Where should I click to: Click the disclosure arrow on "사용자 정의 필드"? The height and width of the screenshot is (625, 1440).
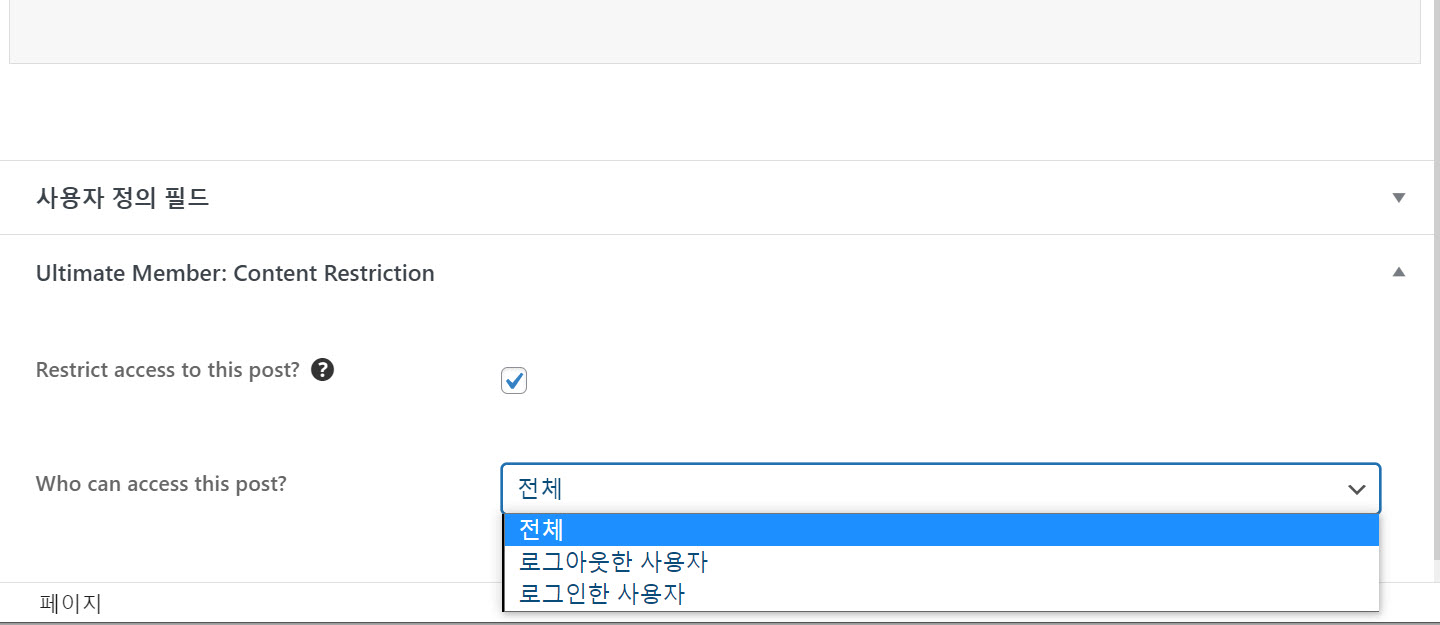1398,197
